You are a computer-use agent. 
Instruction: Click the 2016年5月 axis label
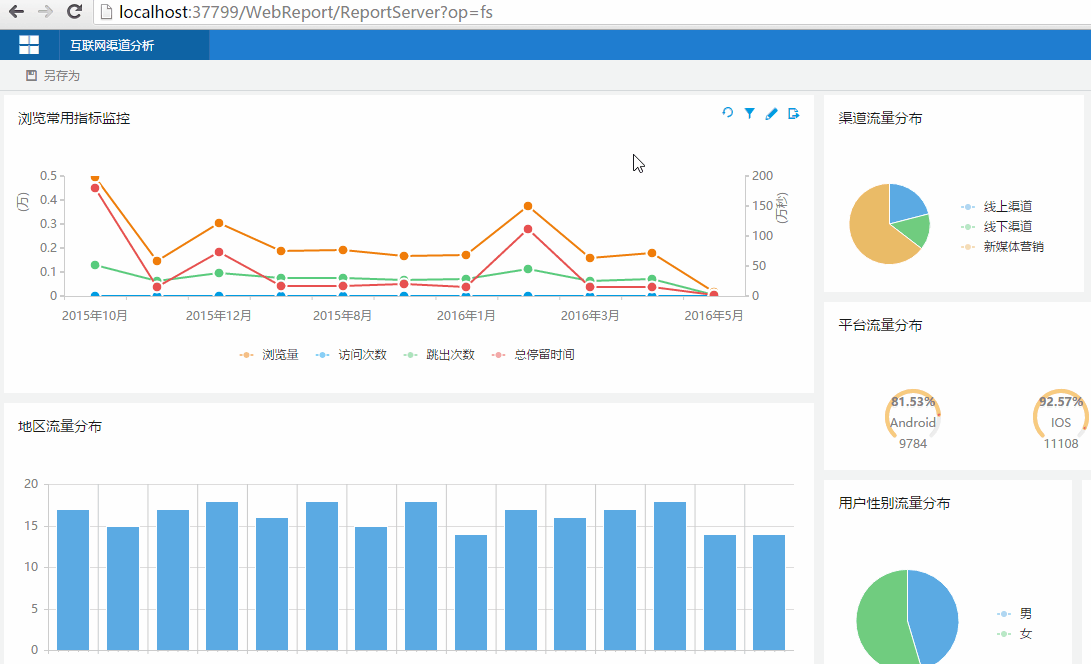click(714, 315)
